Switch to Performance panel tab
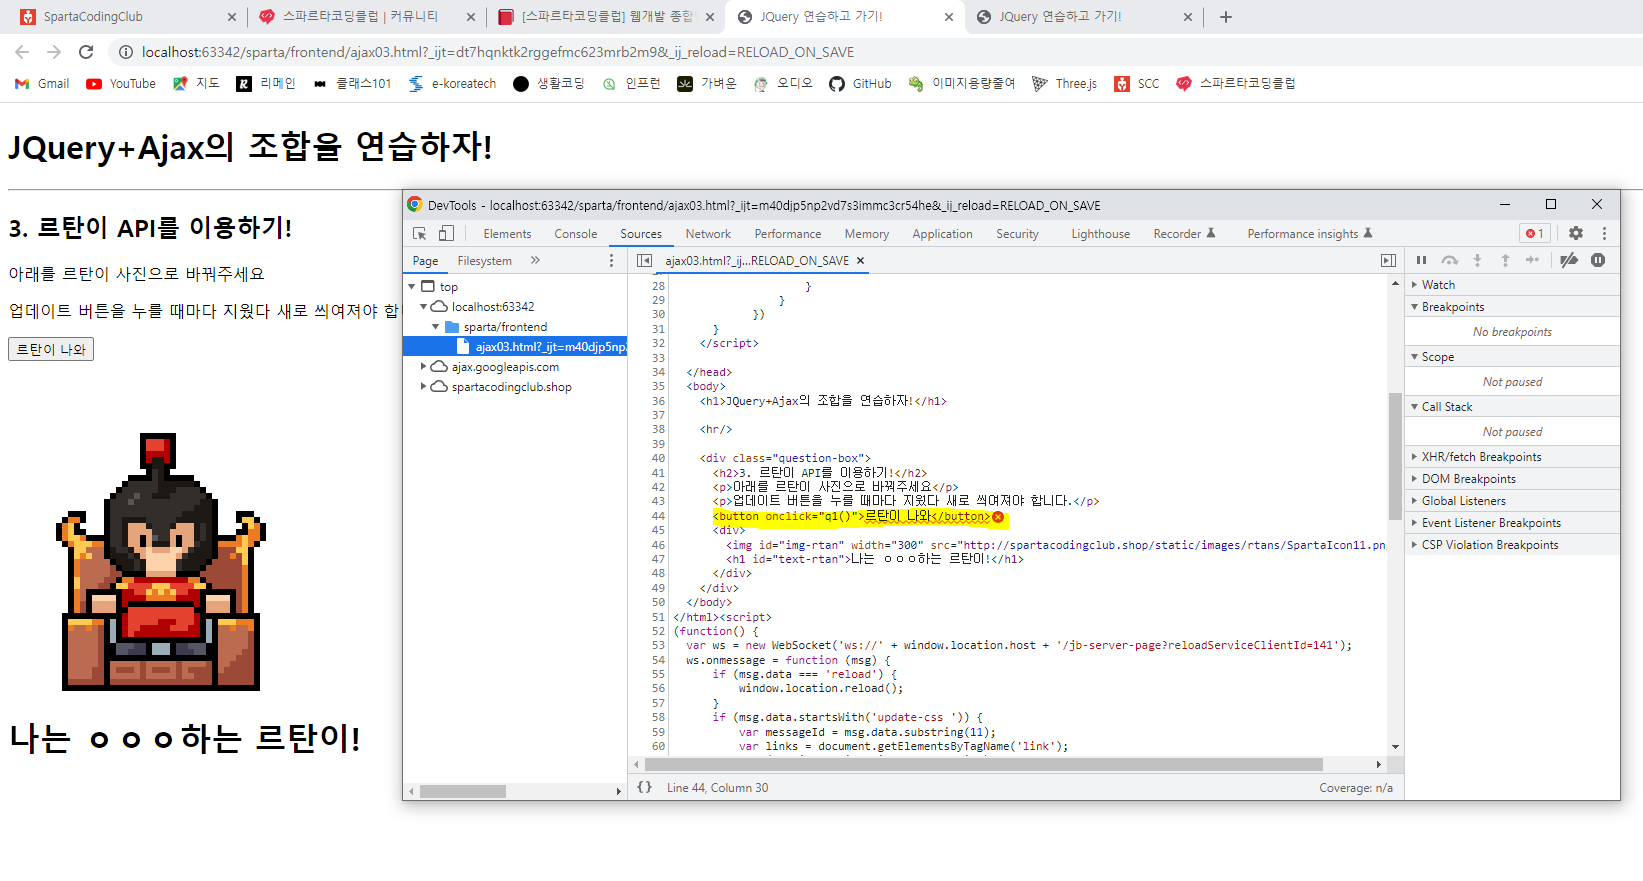Viewport: 1643px width, 881px height. tap(788, 233)
